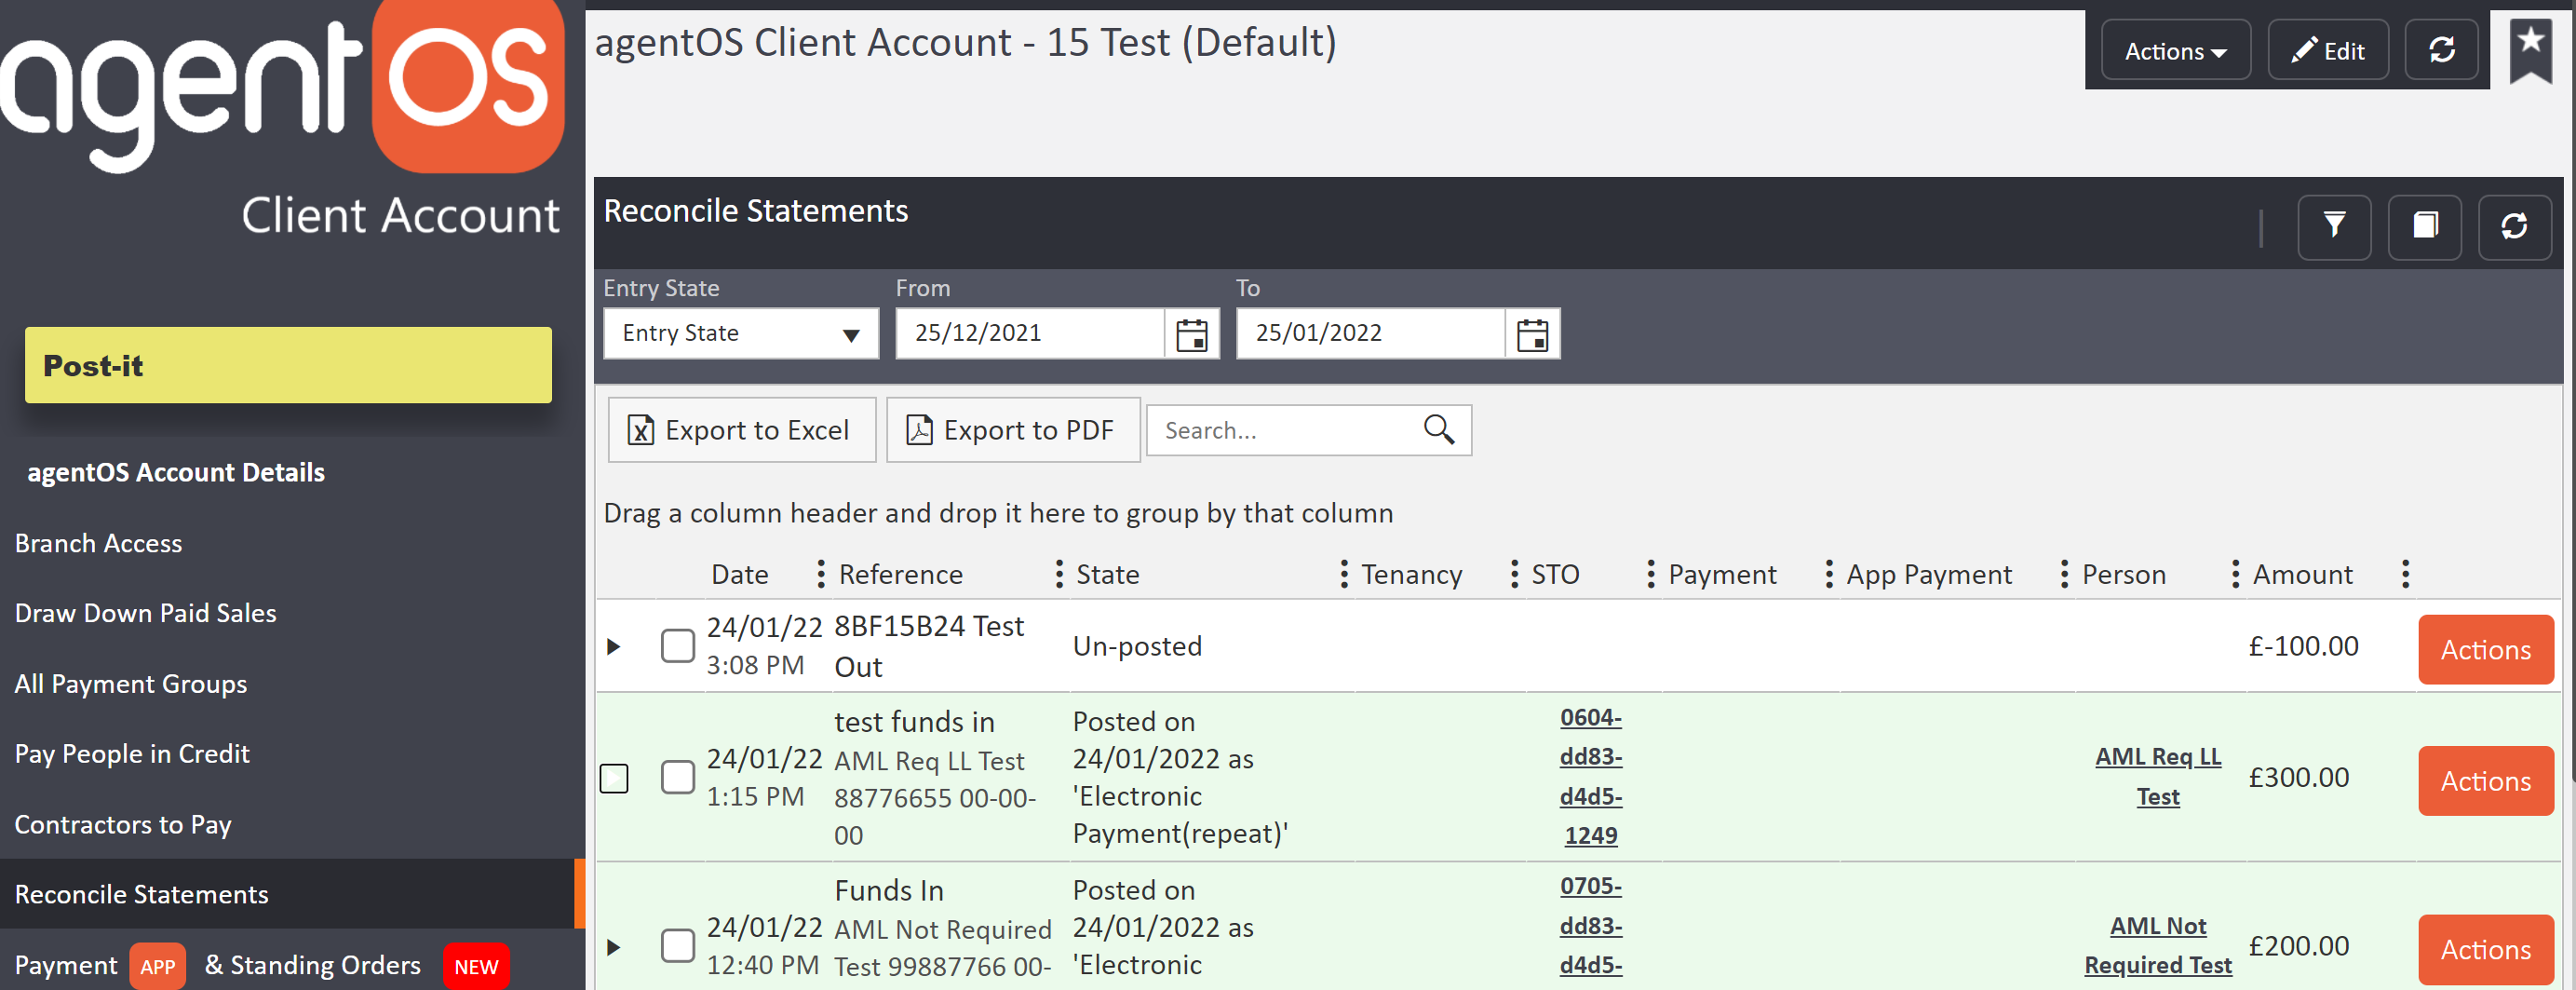Go to Contractors to Pay
This screenshot has height=990, width=2576.
pyautogui.click(x=123, y=825)
